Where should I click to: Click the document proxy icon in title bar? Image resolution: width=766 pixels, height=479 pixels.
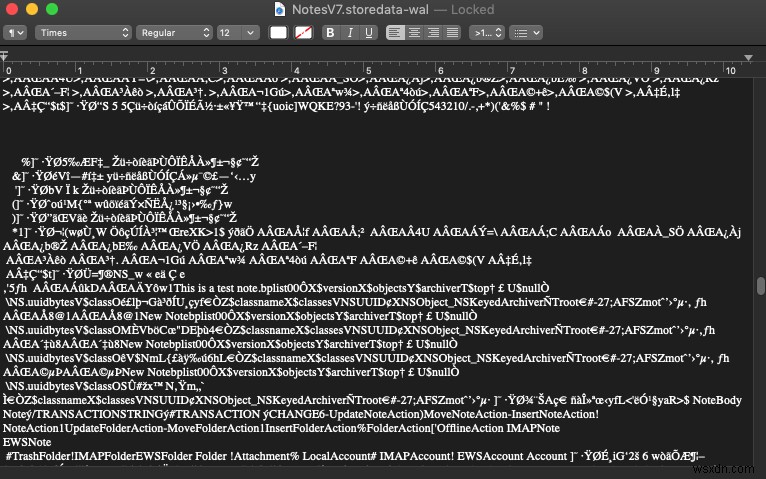pos(279,9)
